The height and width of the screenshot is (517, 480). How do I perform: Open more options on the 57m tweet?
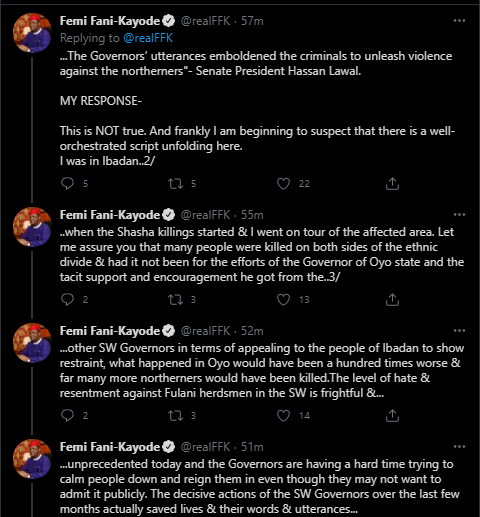click(459, 21)
